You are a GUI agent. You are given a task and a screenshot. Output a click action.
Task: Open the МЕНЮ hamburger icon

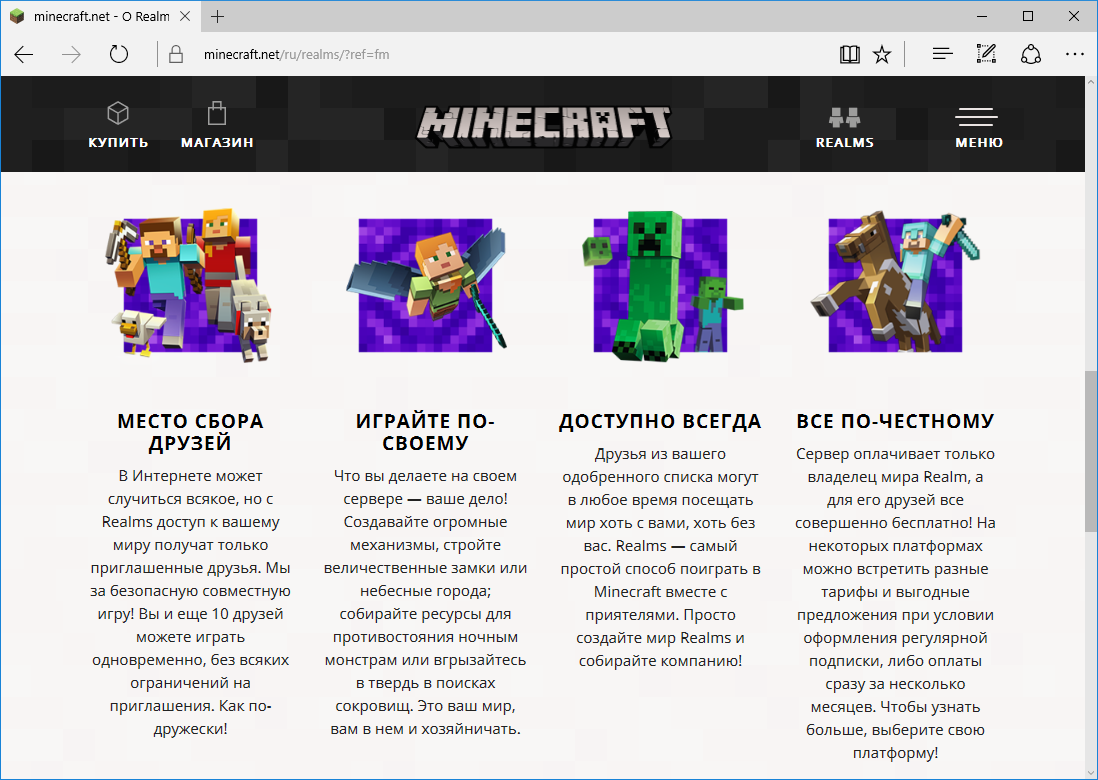(x=977, y=117)
